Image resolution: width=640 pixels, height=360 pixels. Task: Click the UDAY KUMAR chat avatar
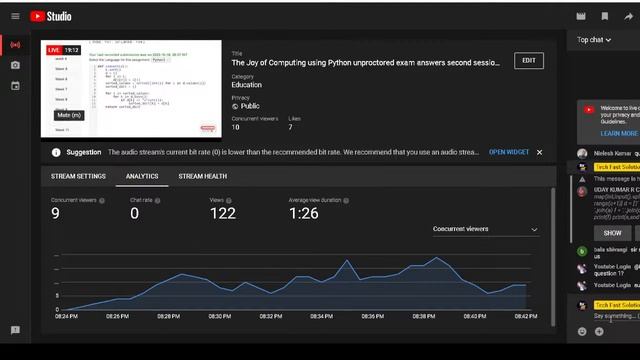point(582,191)
